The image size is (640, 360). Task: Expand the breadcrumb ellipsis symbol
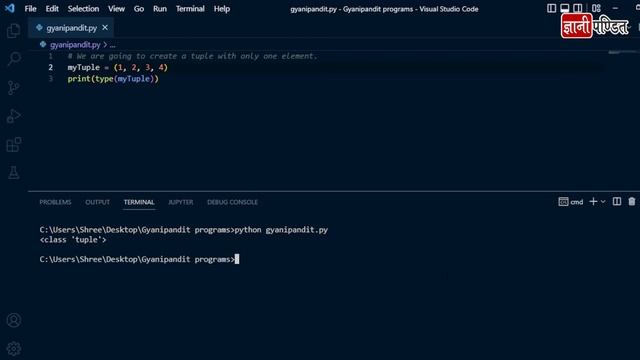tap(113, 45)
